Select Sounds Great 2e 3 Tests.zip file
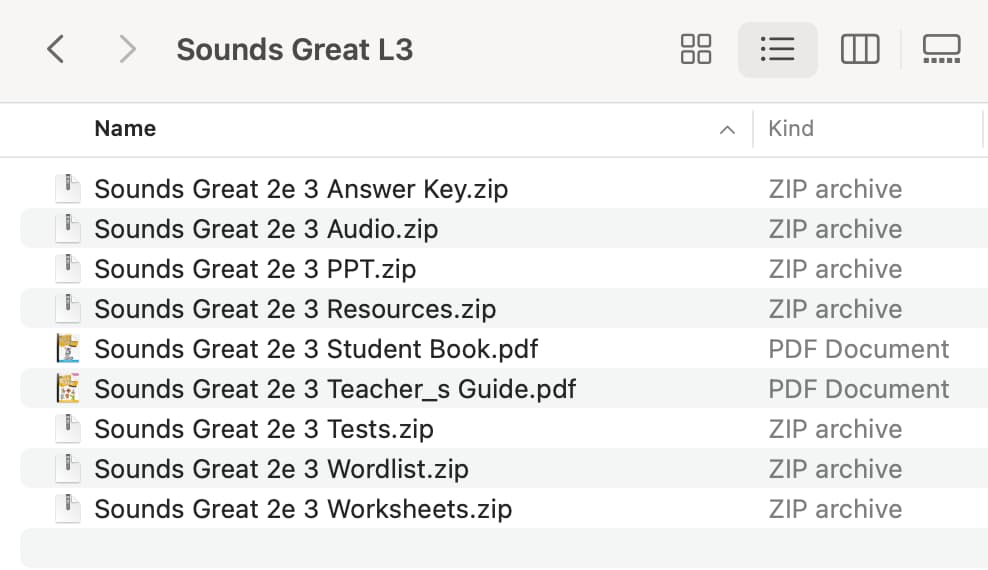988x570 pixels. [264, 429]
